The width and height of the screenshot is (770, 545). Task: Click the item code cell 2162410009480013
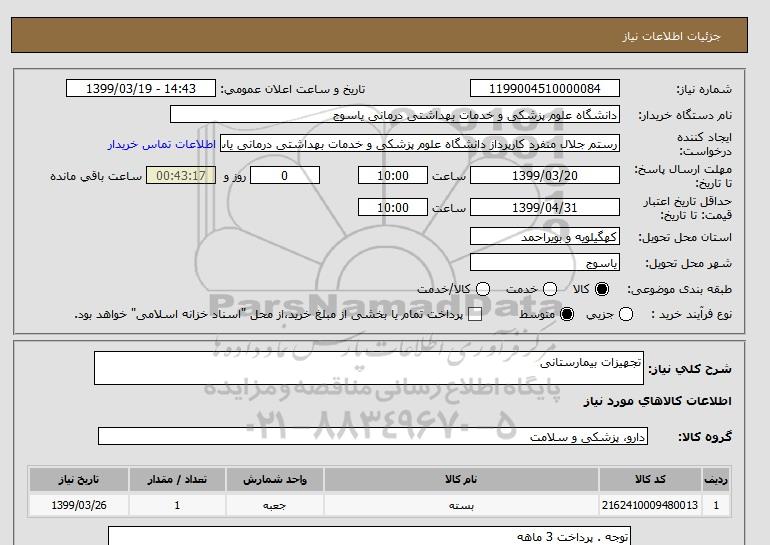tap(650, 505)
